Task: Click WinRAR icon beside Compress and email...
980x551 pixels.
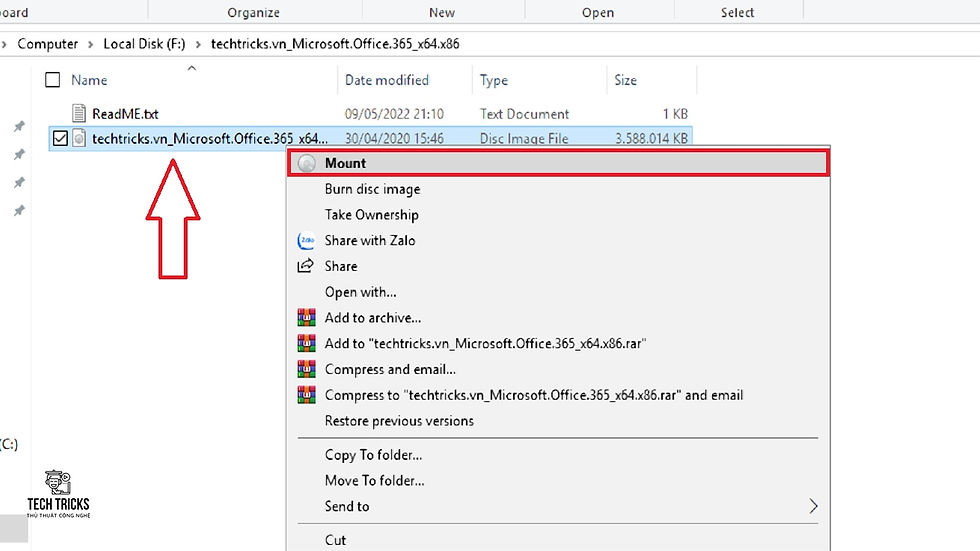Action: click(x=306, y=369)
